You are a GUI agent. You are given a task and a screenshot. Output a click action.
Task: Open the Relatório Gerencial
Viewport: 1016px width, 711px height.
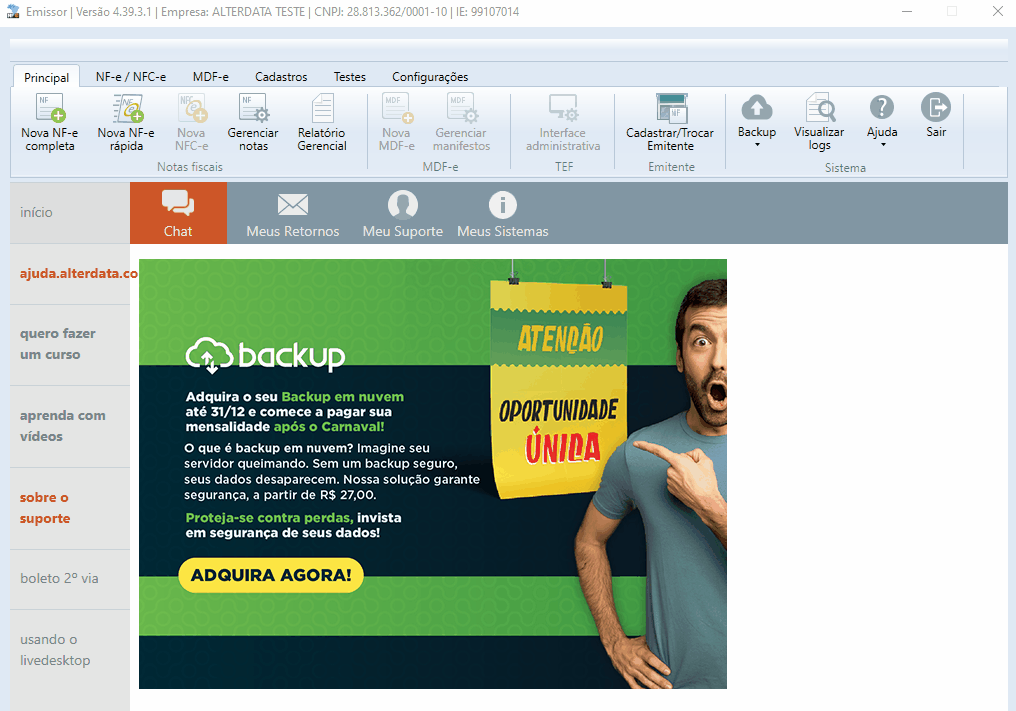click(x=322, y=123)
